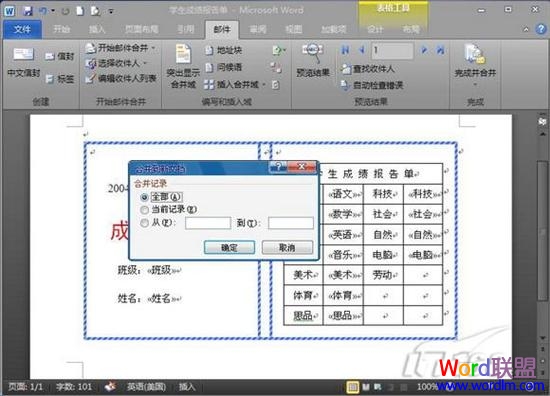Undo the last action
The image size is (550, 396).
(43, 11)
